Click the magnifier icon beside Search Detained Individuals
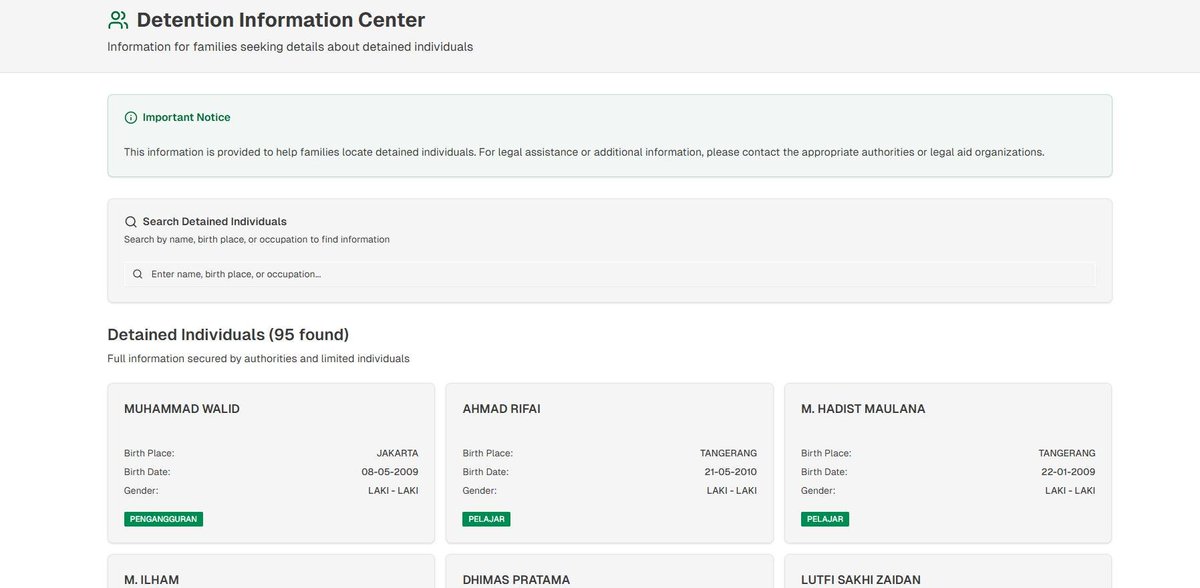The height and width of the screenshot is (588, 1200). tap(130, 222)
